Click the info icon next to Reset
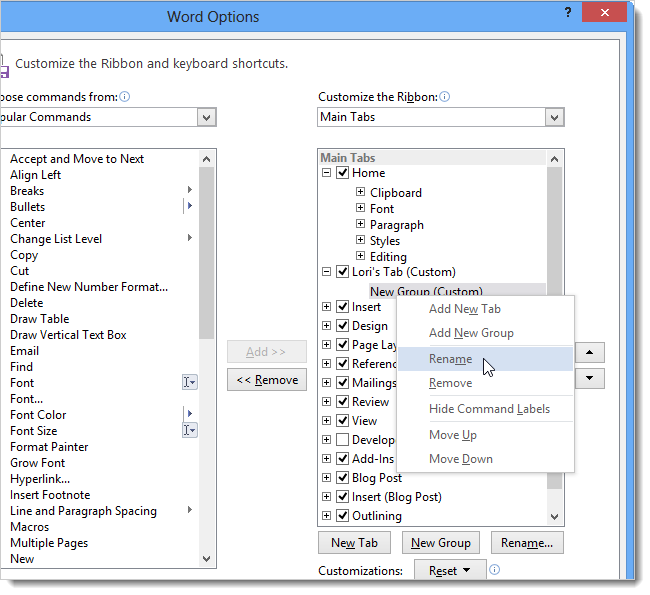650x595 pixels. pyautogui.click(x=494, y=570)
